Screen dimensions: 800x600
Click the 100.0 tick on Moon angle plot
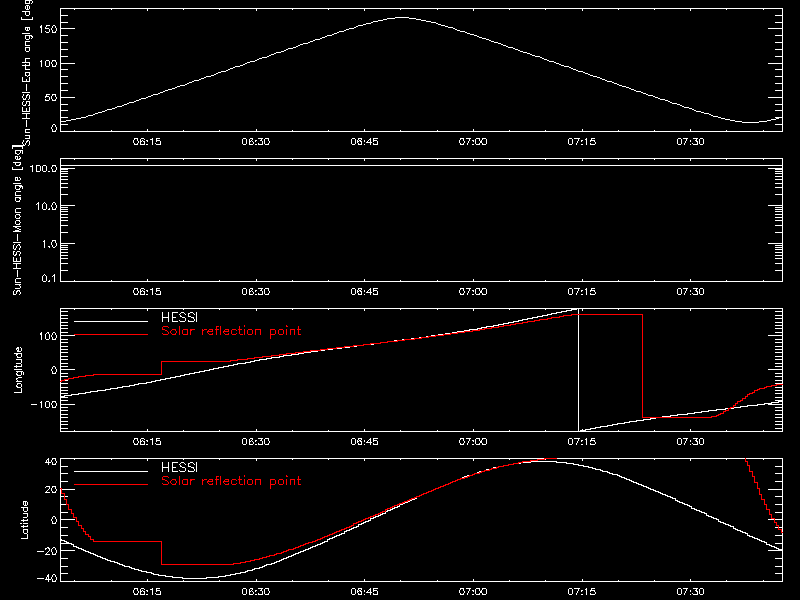(43, 168)
